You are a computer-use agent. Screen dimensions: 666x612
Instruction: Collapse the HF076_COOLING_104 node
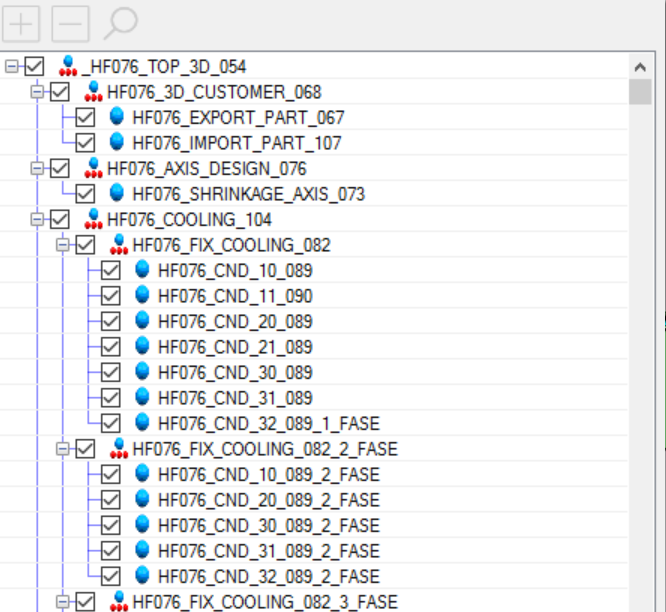[x=37, y=220]
